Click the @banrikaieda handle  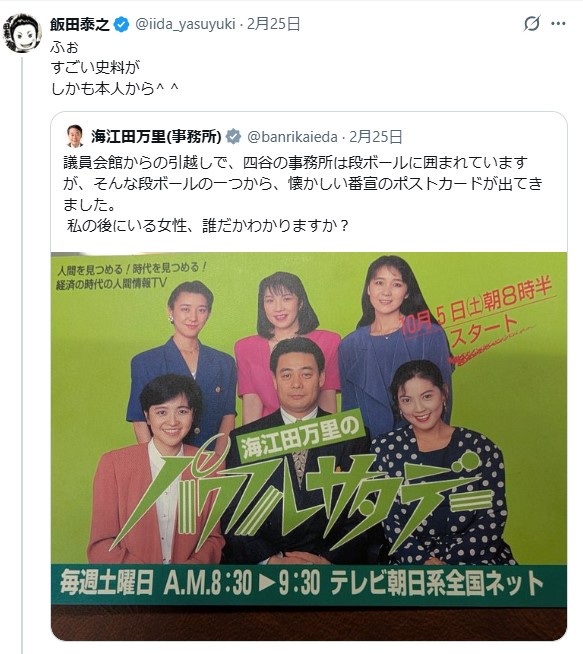tap(292, 136)
